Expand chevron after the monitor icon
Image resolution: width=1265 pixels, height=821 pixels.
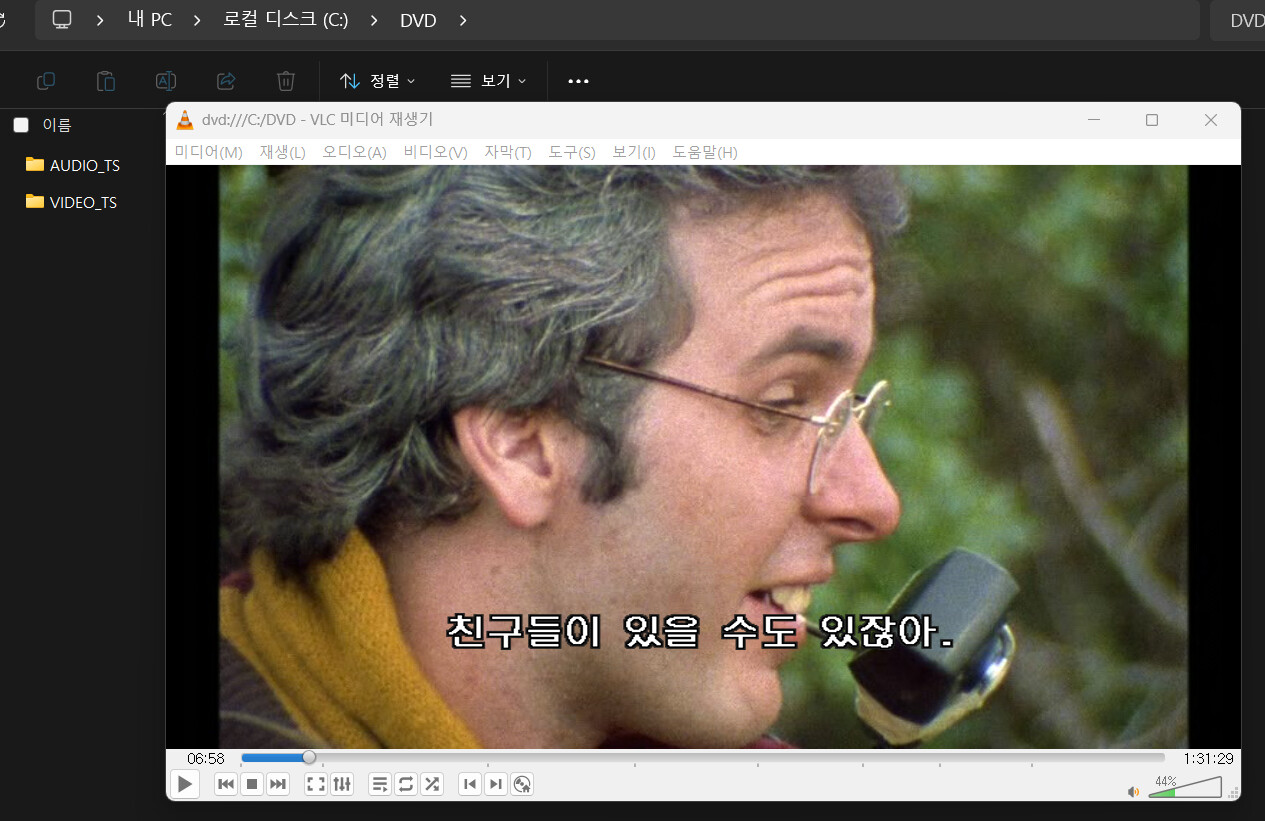[x=101, y=20]
